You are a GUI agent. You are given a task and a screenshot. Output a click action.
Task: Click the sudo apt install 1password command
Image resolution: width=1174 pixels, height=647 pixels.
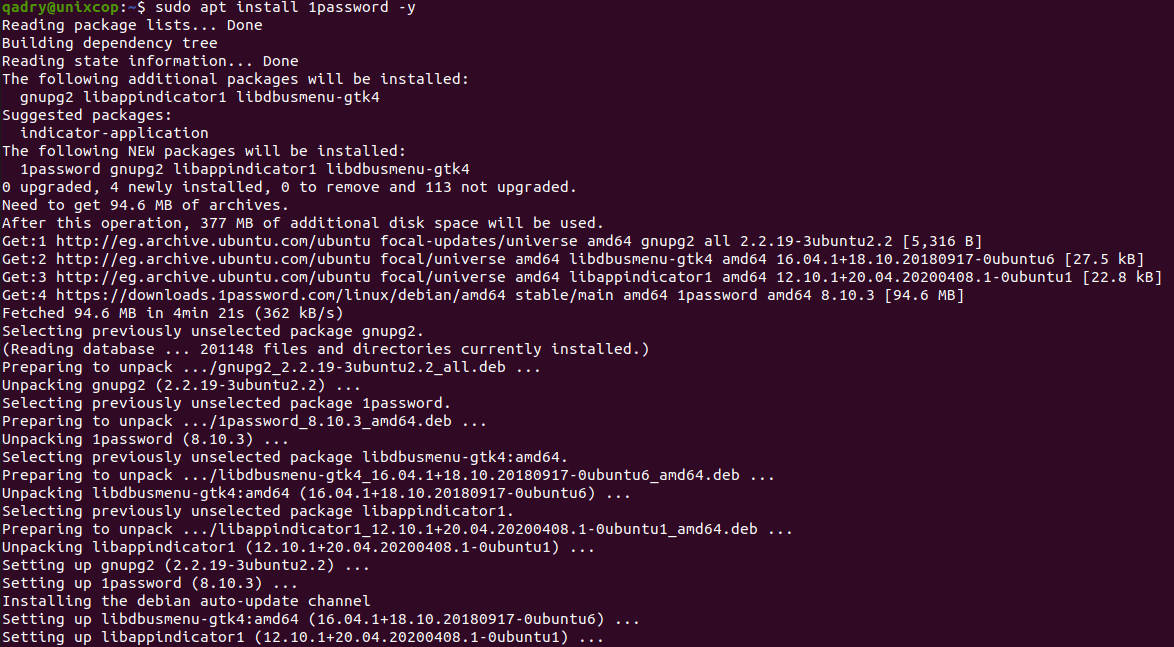[x=285, y=7]
